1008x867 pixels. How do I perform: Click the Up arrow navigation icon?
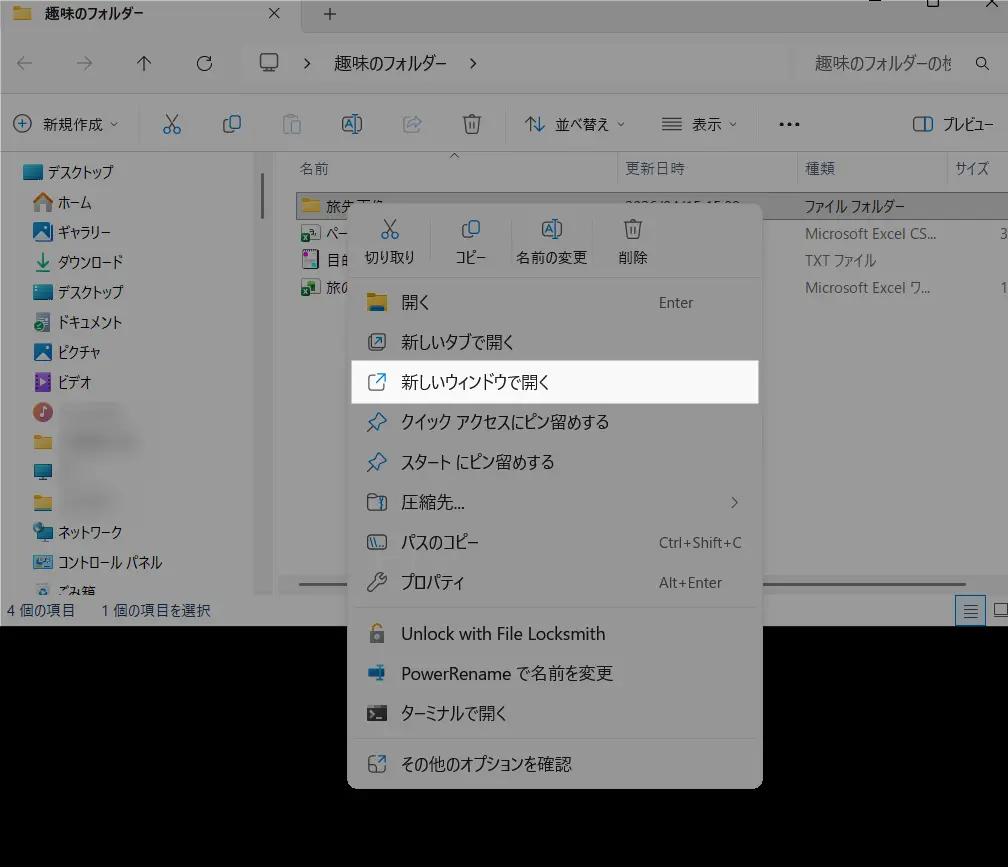(144, 63)
